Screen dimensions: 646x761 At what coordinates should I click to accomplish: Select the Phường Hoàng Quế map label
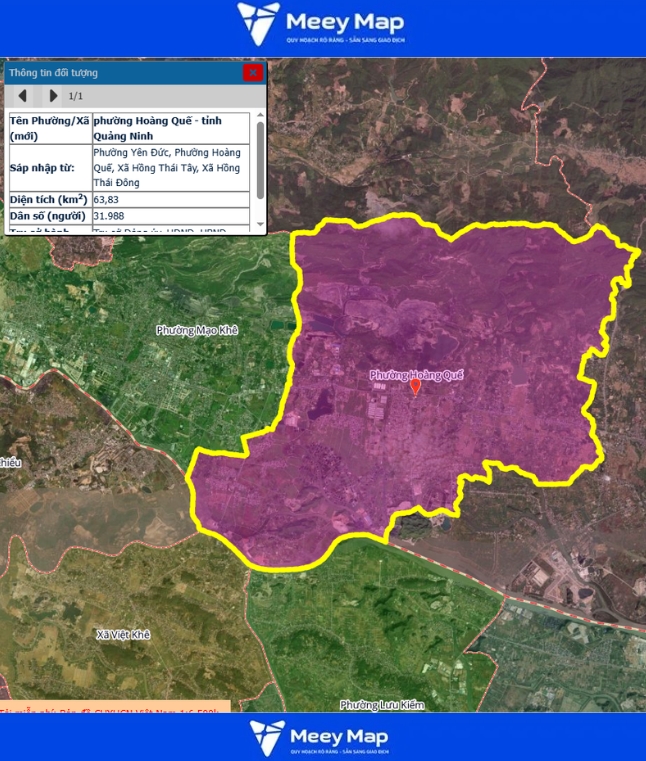point(418,375)
